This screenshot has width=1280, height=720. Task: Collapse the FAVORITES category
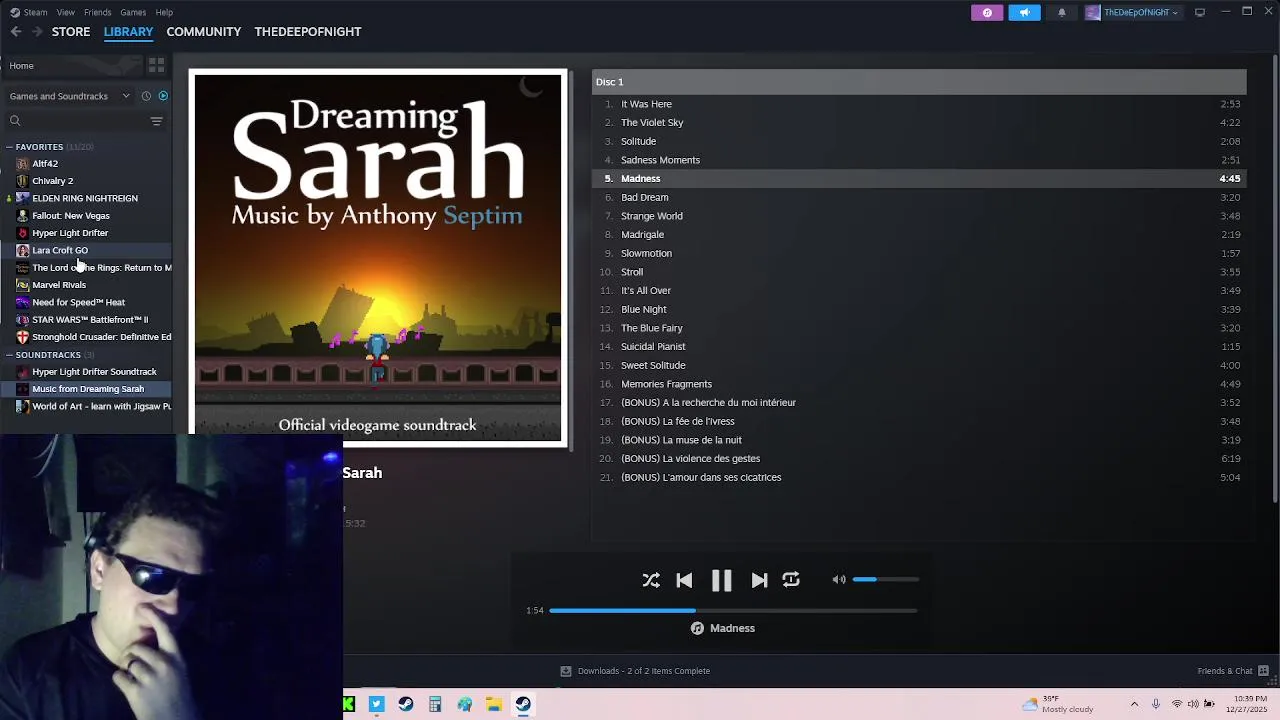click(x=9, y=147)
